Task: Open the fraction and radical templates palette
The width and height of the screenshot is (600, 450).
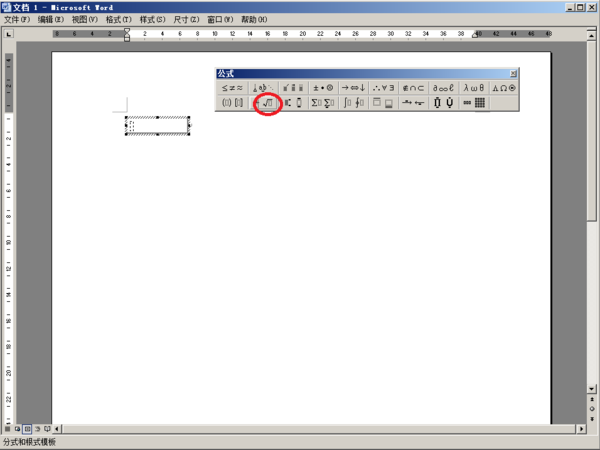Action: (263, 103)
